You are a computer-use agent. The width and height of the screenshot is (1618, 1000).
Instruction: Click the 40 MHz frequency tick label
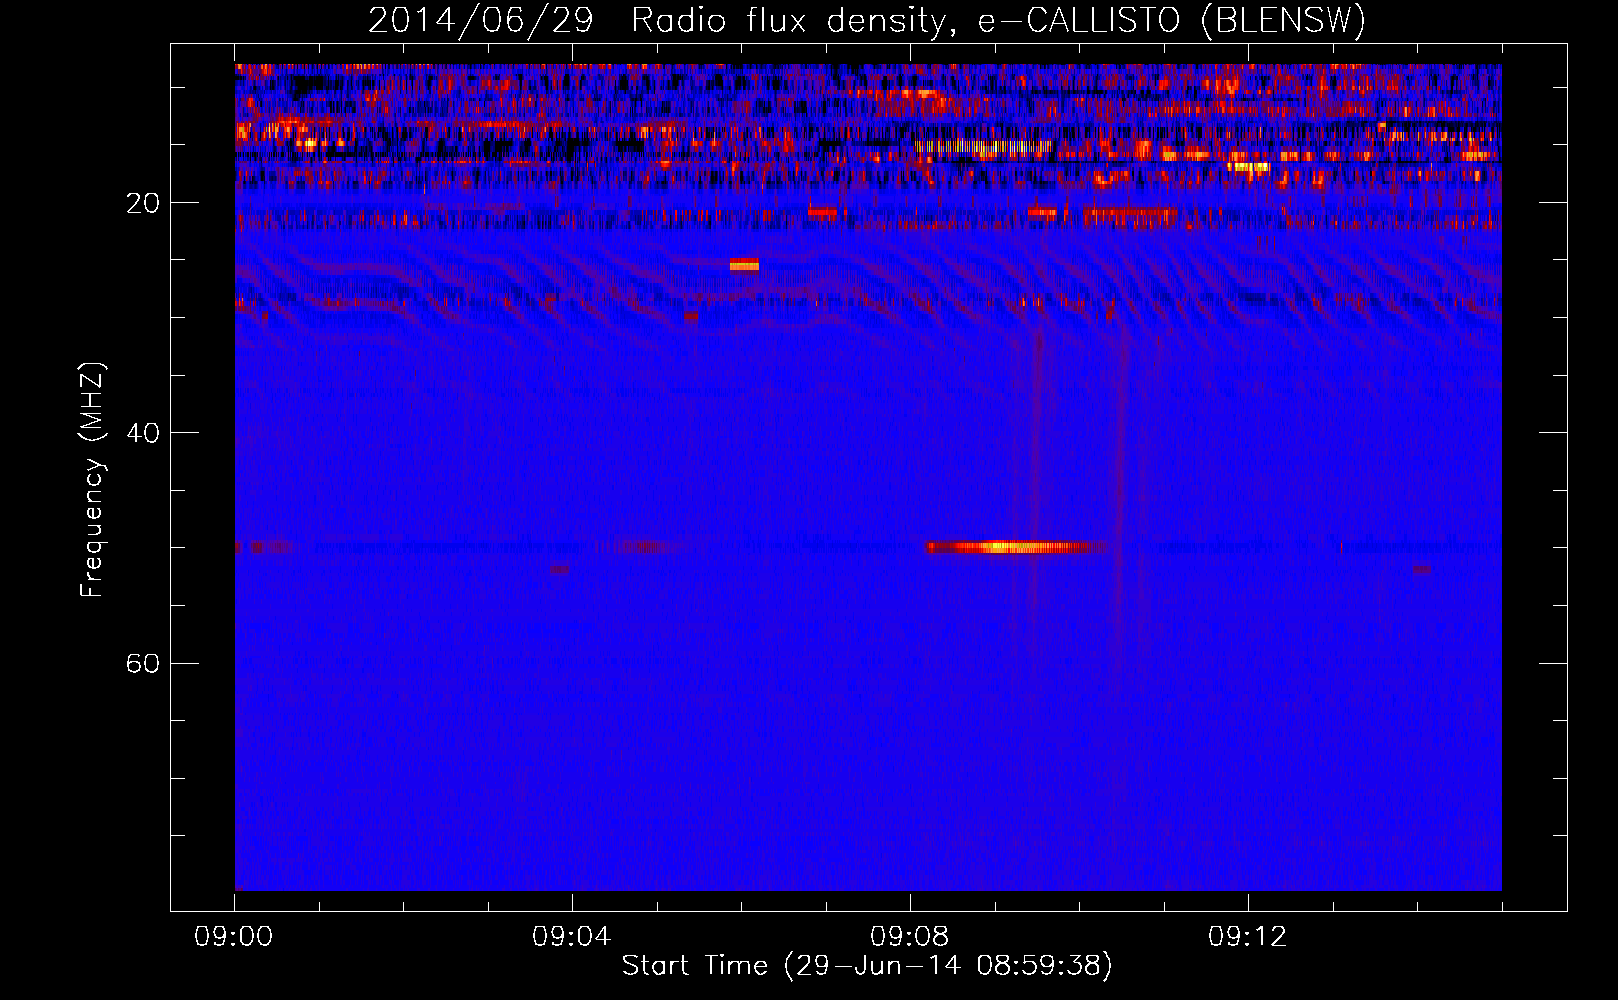tap(143, 433)
